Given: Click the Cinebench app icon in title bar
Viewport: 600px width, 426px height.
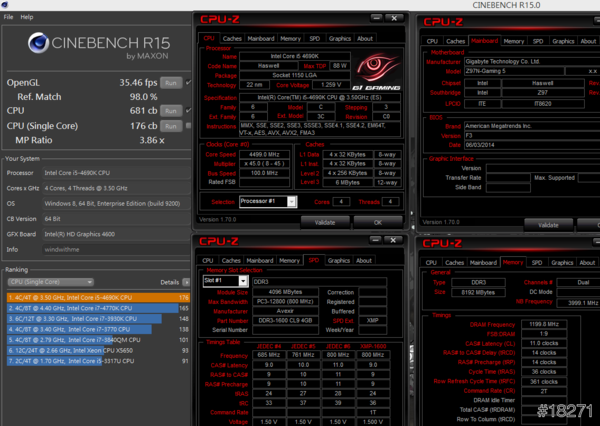Looking at the screenshot, I should [x=7, y=5].
